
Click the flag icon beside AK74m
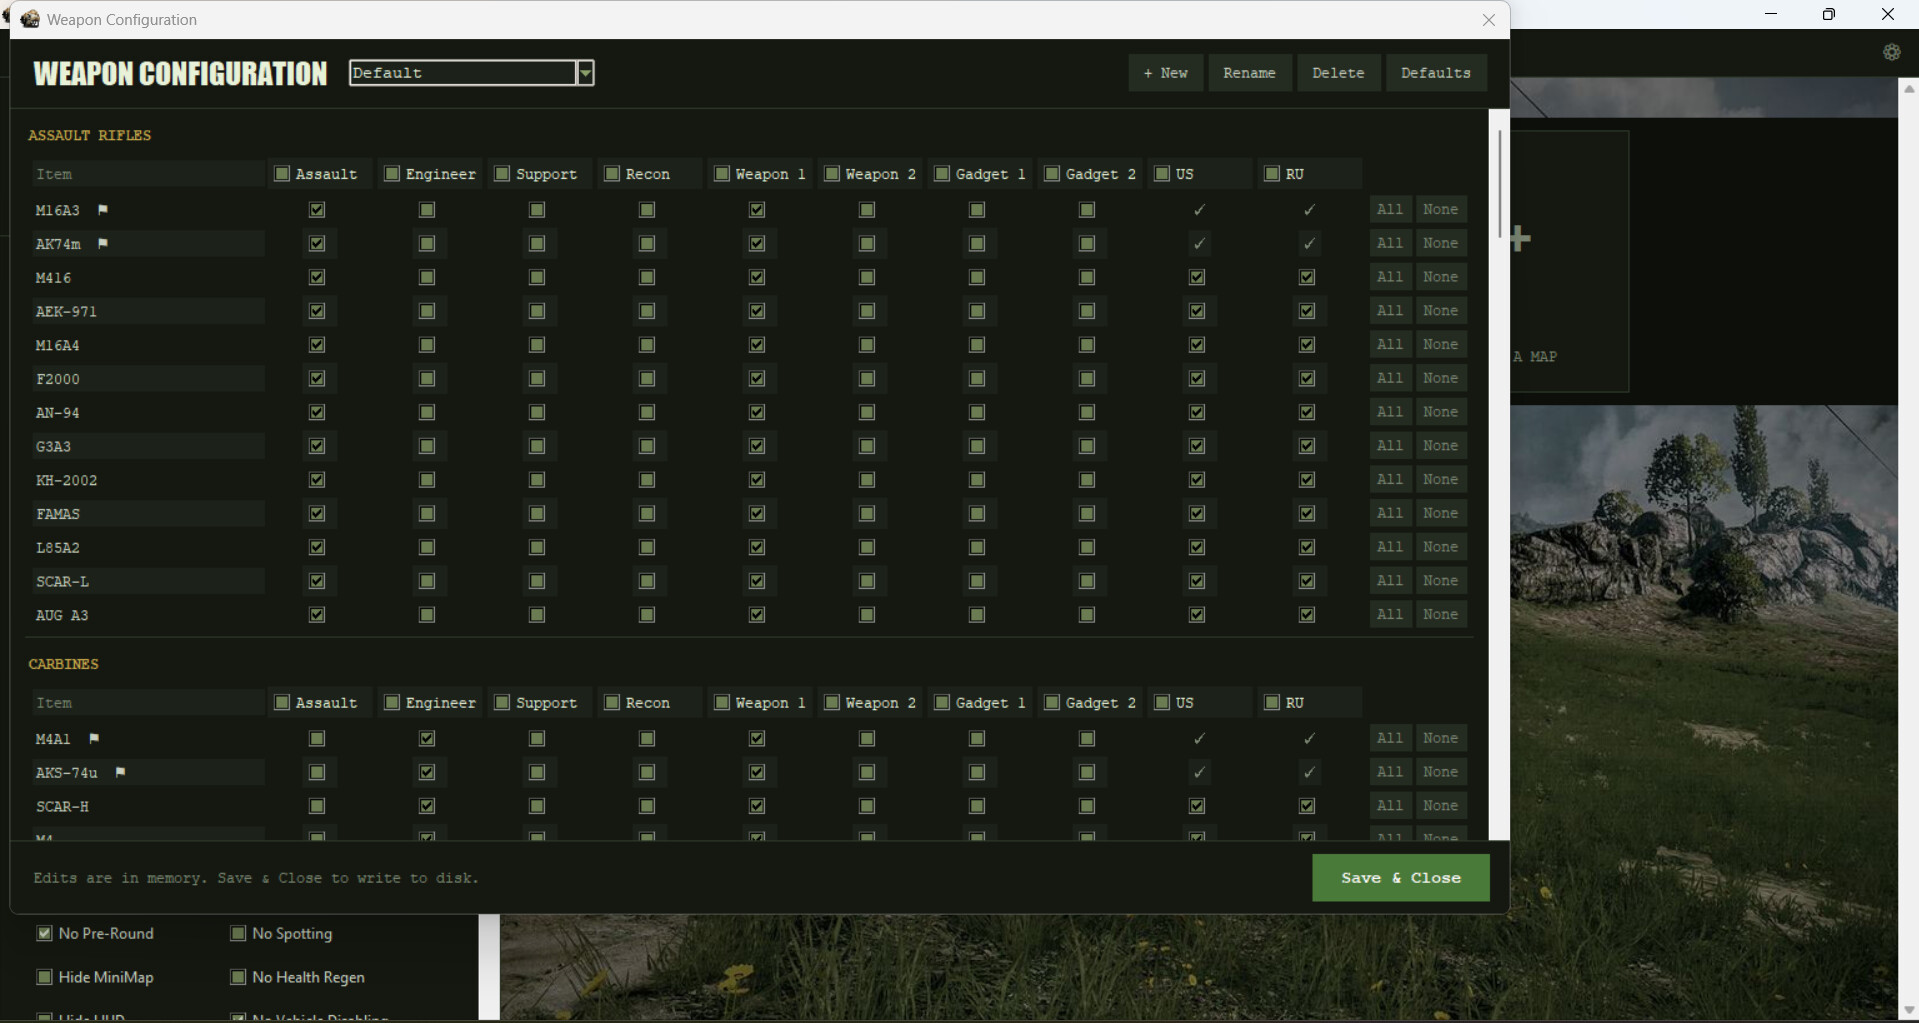(103, 244)
